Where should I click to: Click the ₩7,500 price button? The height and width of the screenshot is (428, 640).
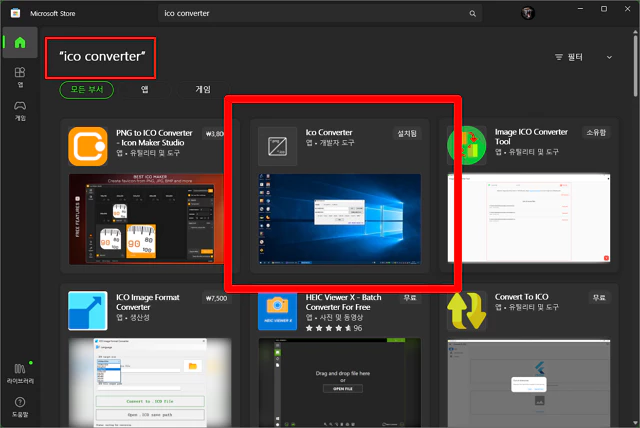click(216, 298)
